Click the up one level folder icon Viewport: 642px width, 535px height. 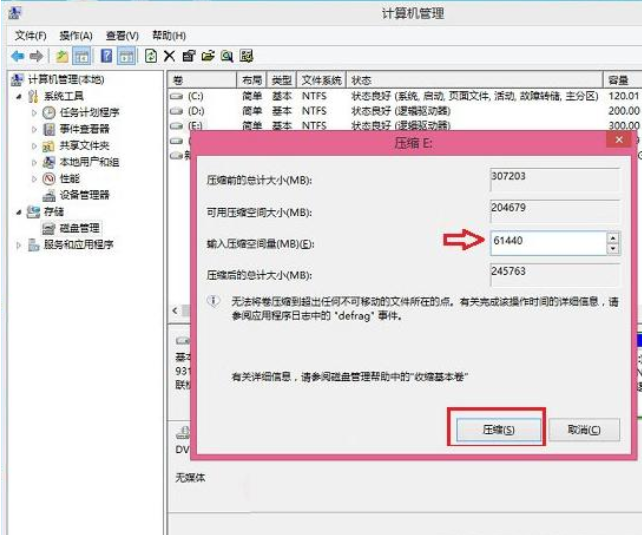pos(63,57)
